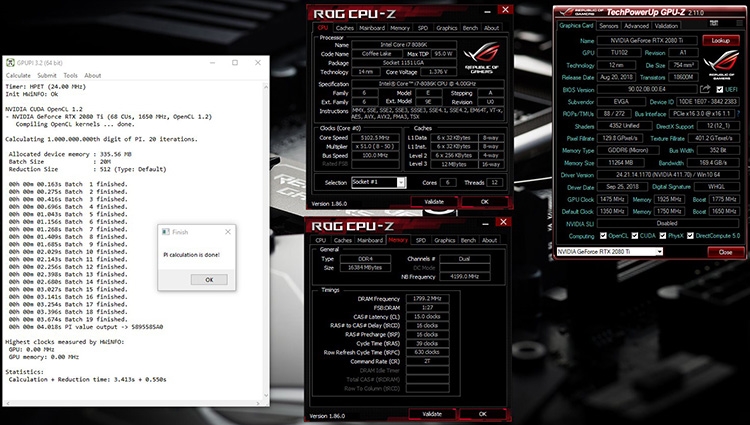Click the BIOS share/export arrow icon

point(705,89)
